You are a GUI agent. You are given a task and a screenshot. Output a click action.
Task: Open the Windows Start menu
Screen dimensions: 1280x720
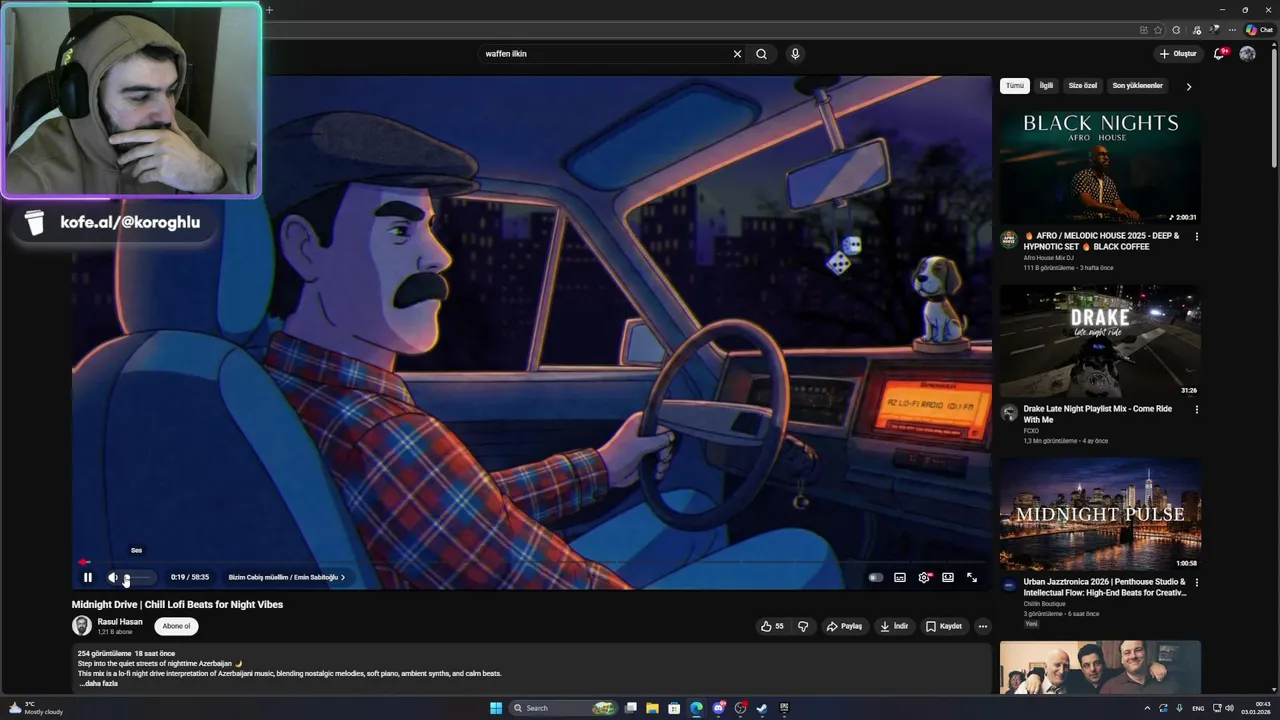496,708
